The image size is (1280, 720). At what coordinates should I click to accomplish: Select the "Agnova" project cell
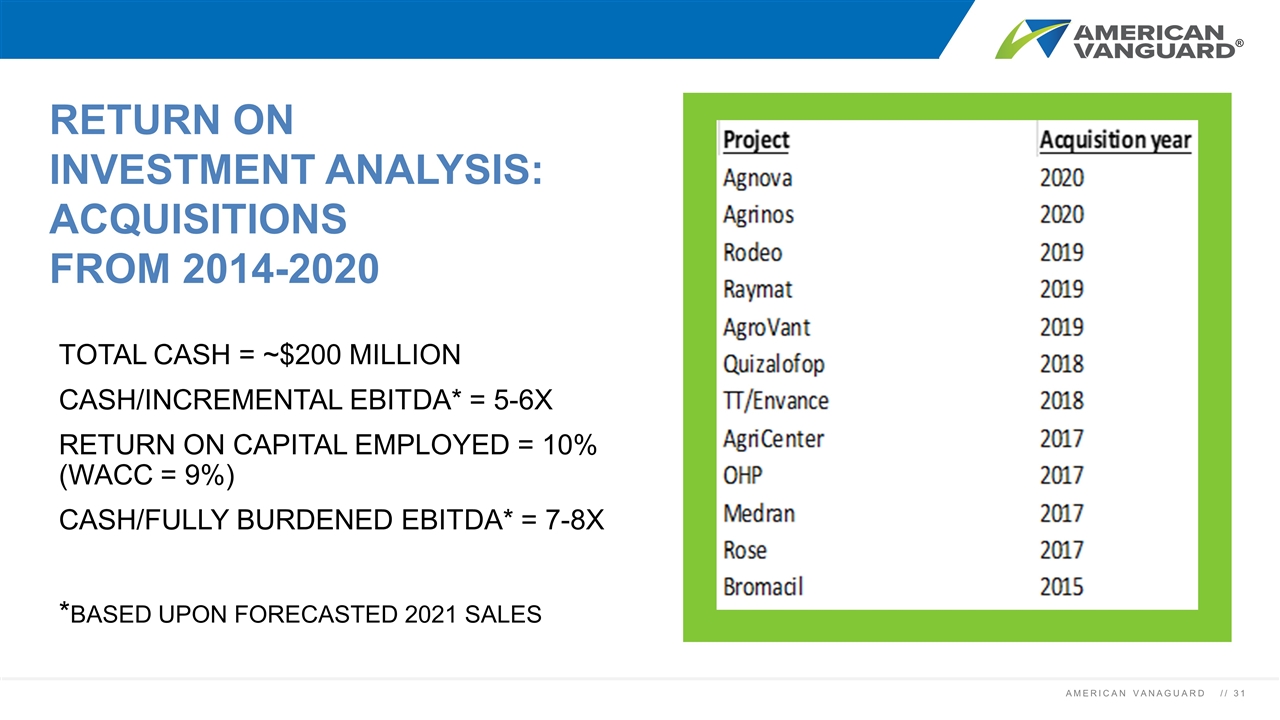point(757,178)
